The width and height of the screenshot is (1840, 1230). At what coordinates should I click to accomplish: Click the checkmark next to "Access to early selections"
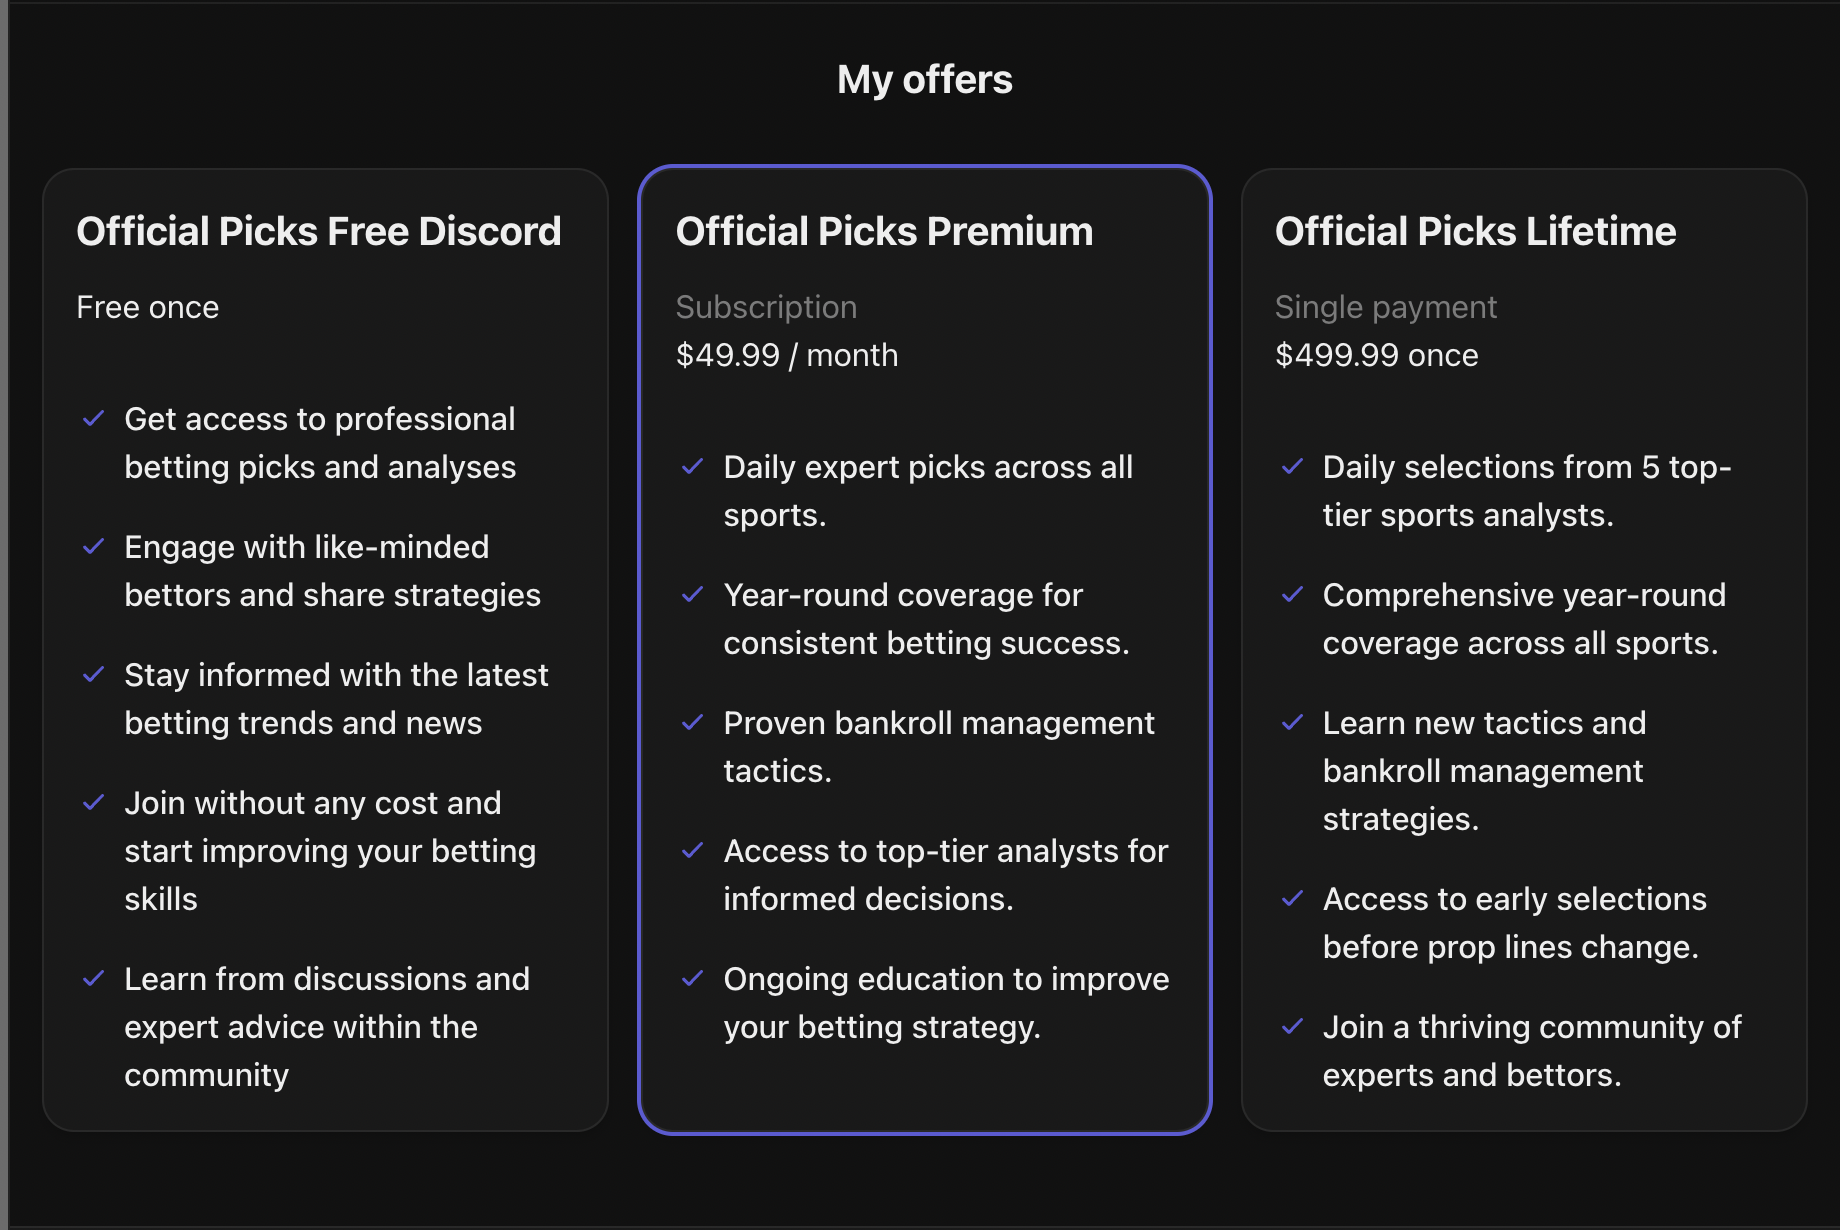point(1294,898)
